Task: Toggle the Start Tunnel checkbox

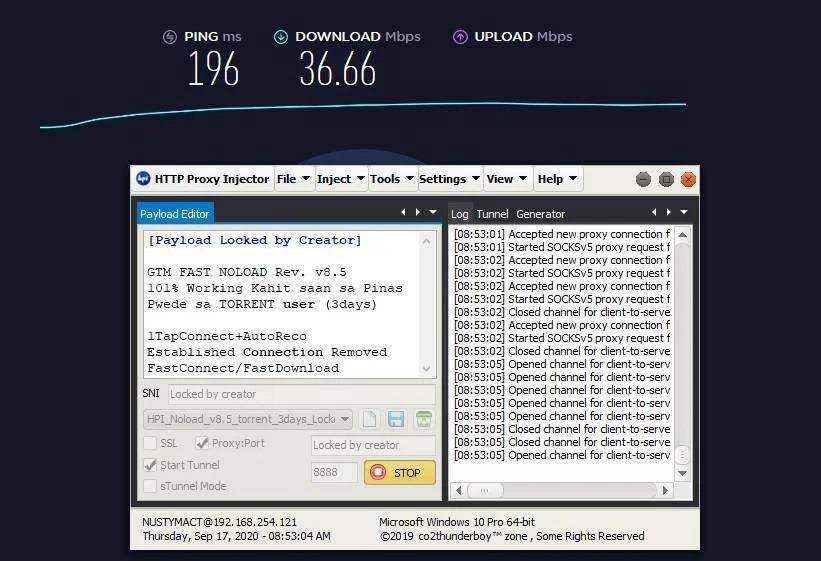Action: (x=150, y=465)
